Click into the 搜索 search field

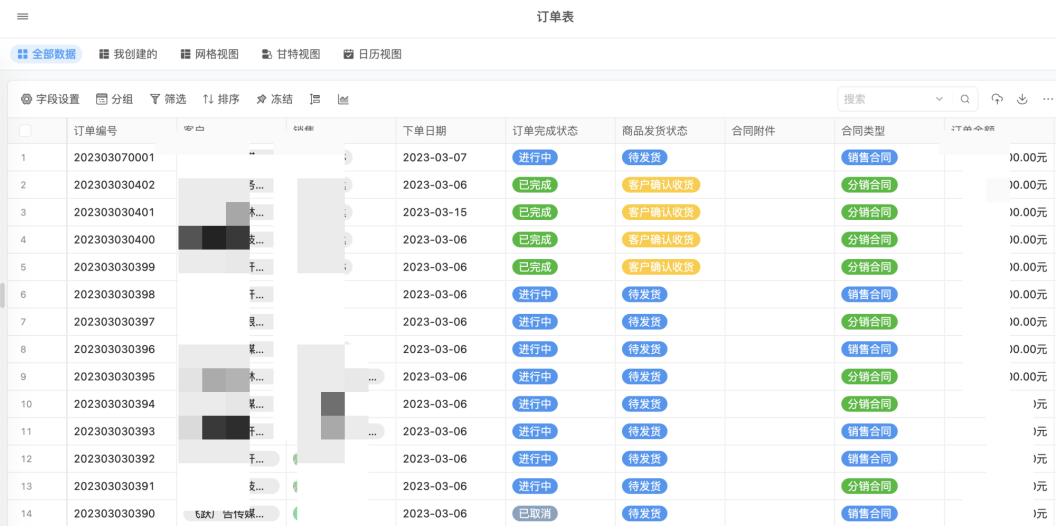(x=885, y=99)
